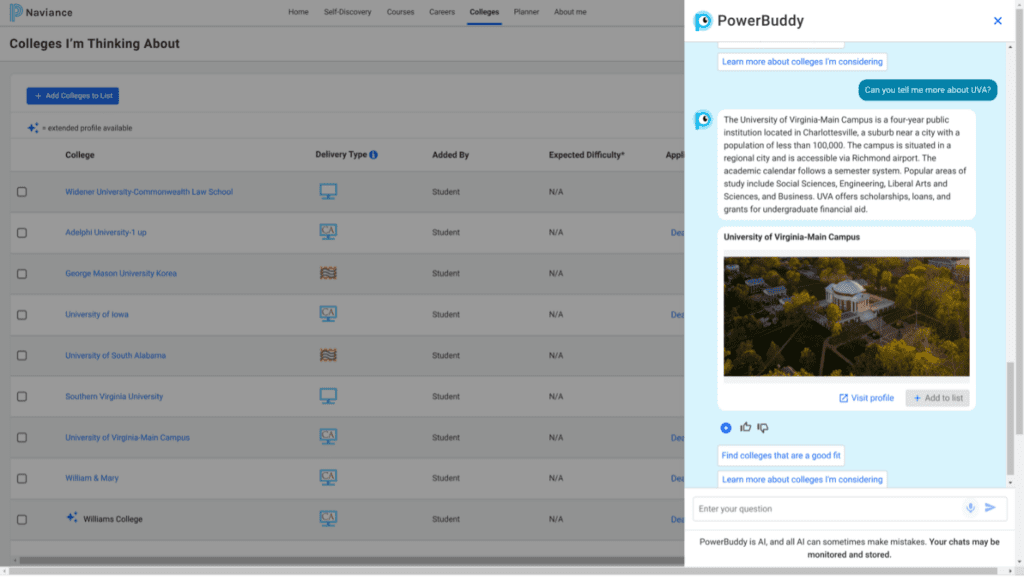Open the Courses menu

point(400,12)
